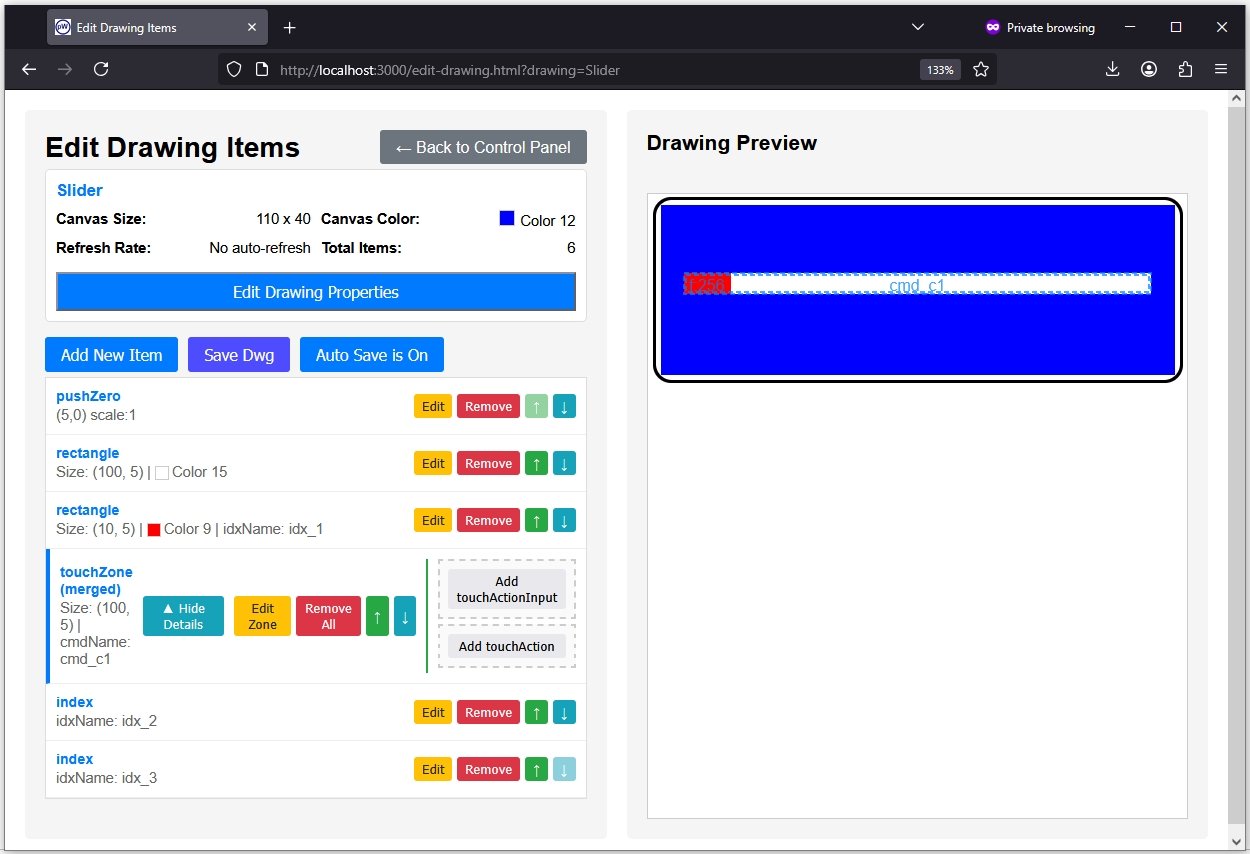This screenshot has width=1250, height=854.
Task: Move idx_3 index item up
Action: (536, 769)
